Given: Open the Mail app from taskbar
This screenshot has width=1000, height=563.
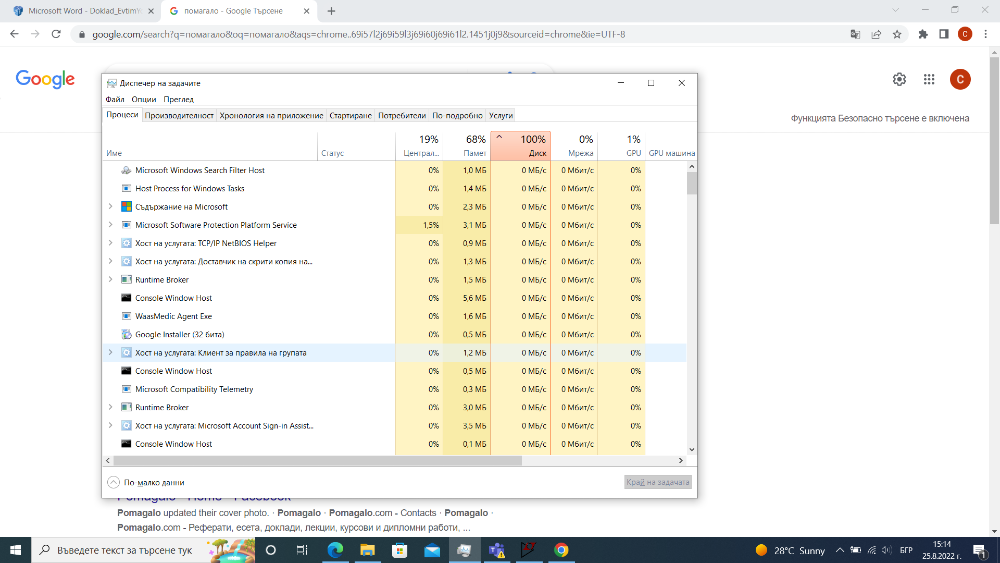Looking at the screenshot, I should click(432, 550).
